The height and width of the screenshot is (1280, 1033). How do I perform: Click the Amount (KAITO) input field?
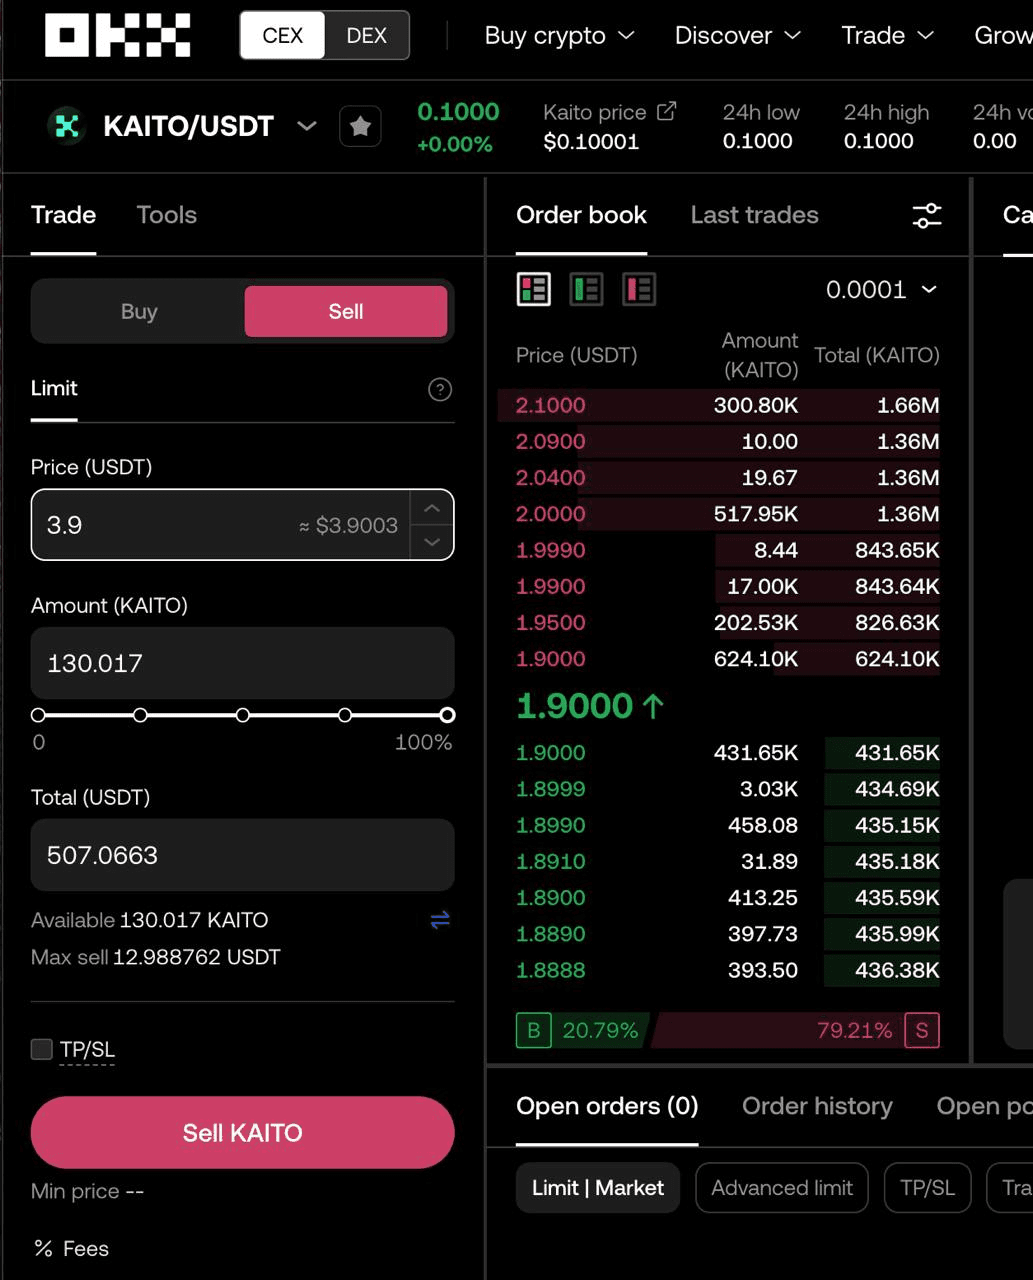(243, 663)
